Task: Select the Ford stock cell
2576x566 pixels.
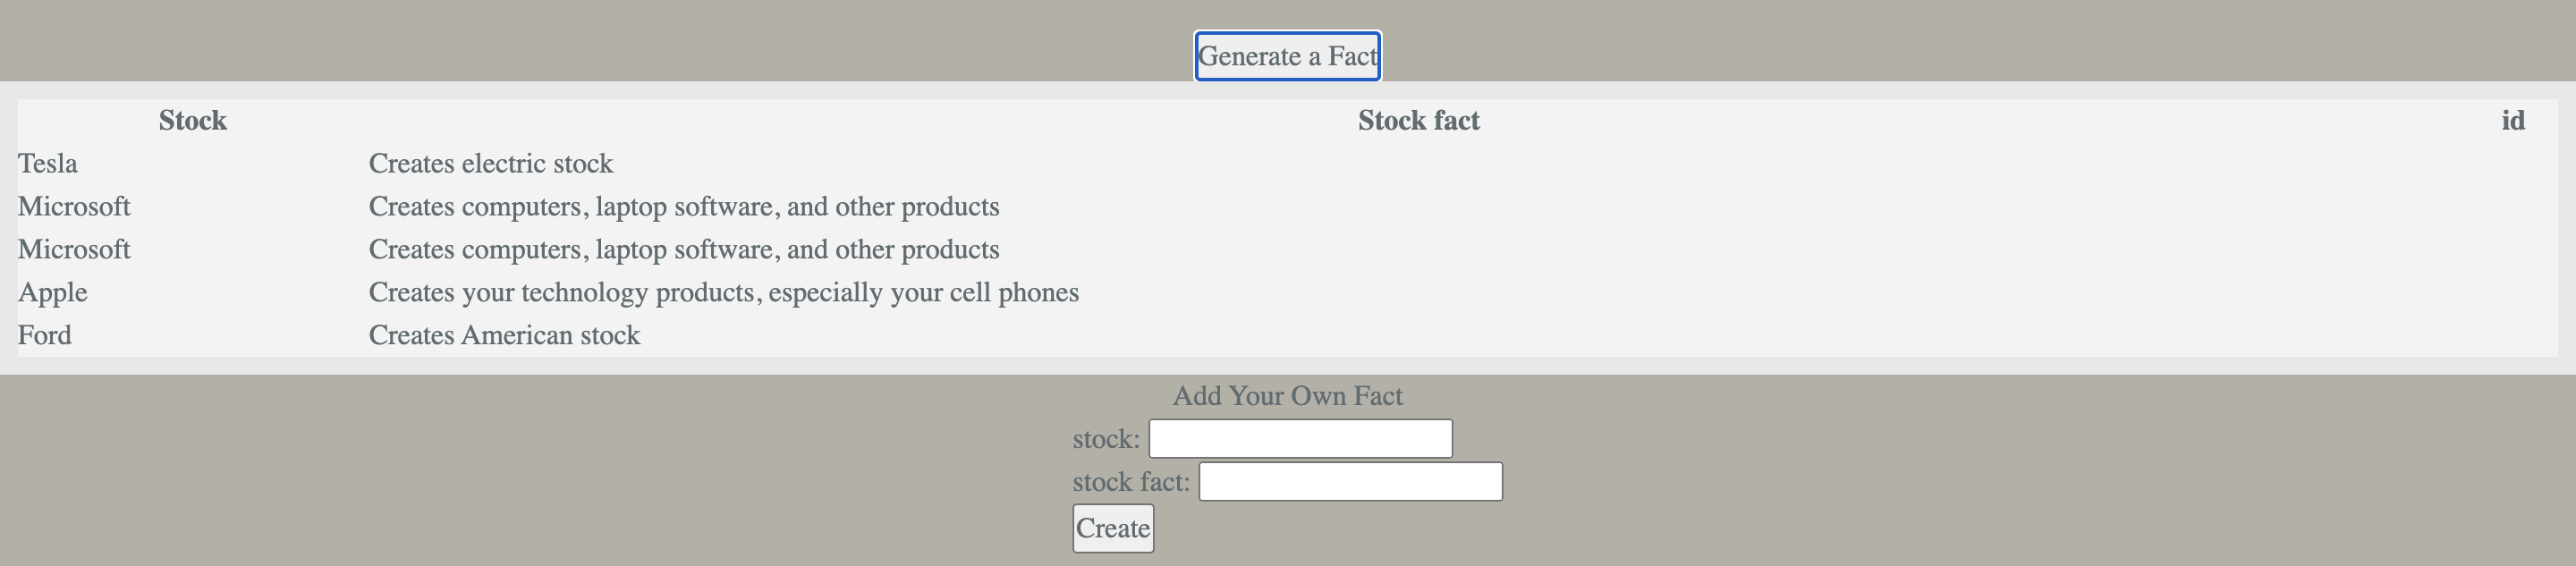Action: (45, 336)
